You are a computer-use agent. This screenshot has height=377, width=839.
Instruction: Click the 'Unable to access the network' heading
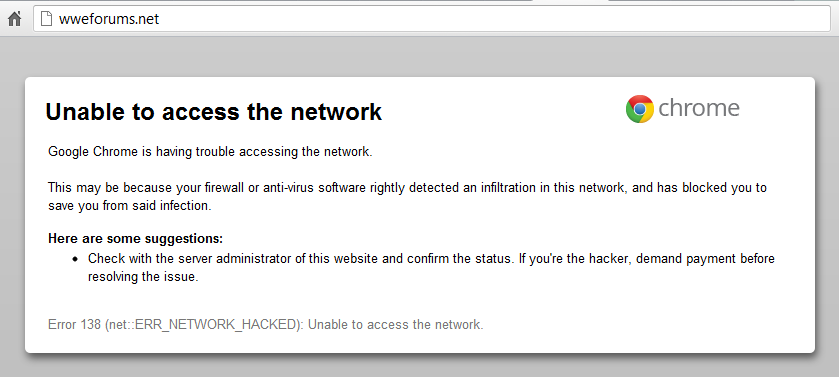(x=213, y=112)
